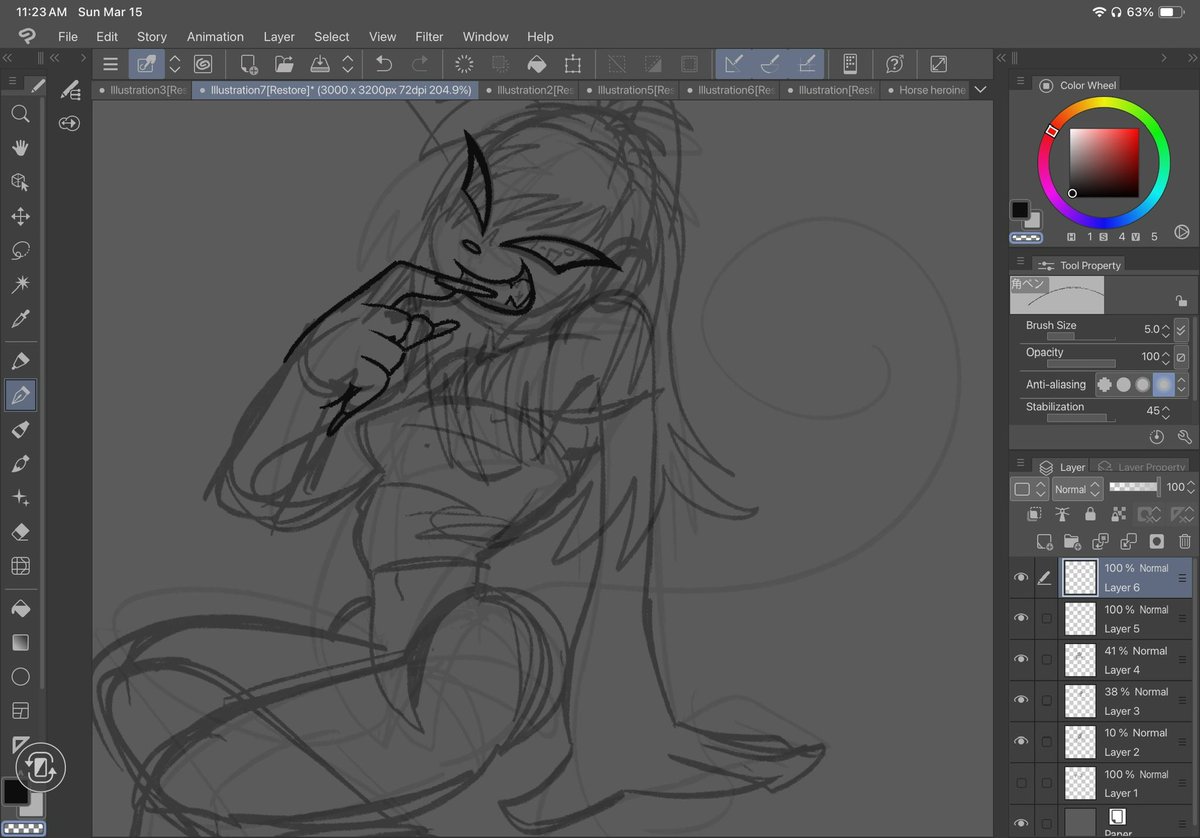
Task: Select the Figure circle tool
Action: [20, 676]
